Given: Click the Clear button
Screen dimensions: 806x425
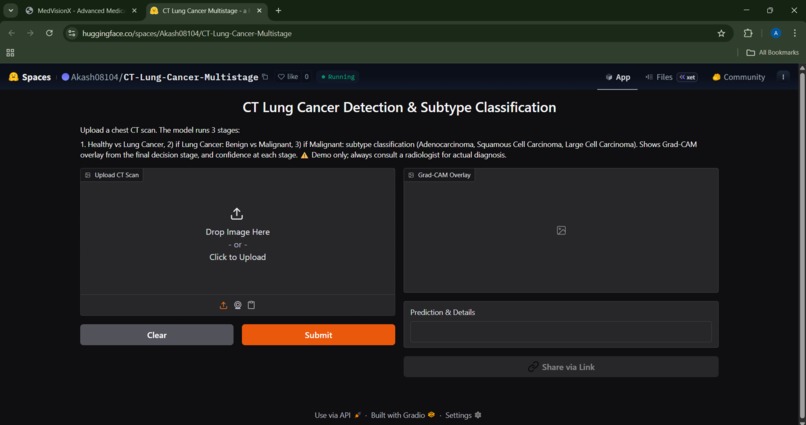Looking at the screenshot, I should pos(157,335).
